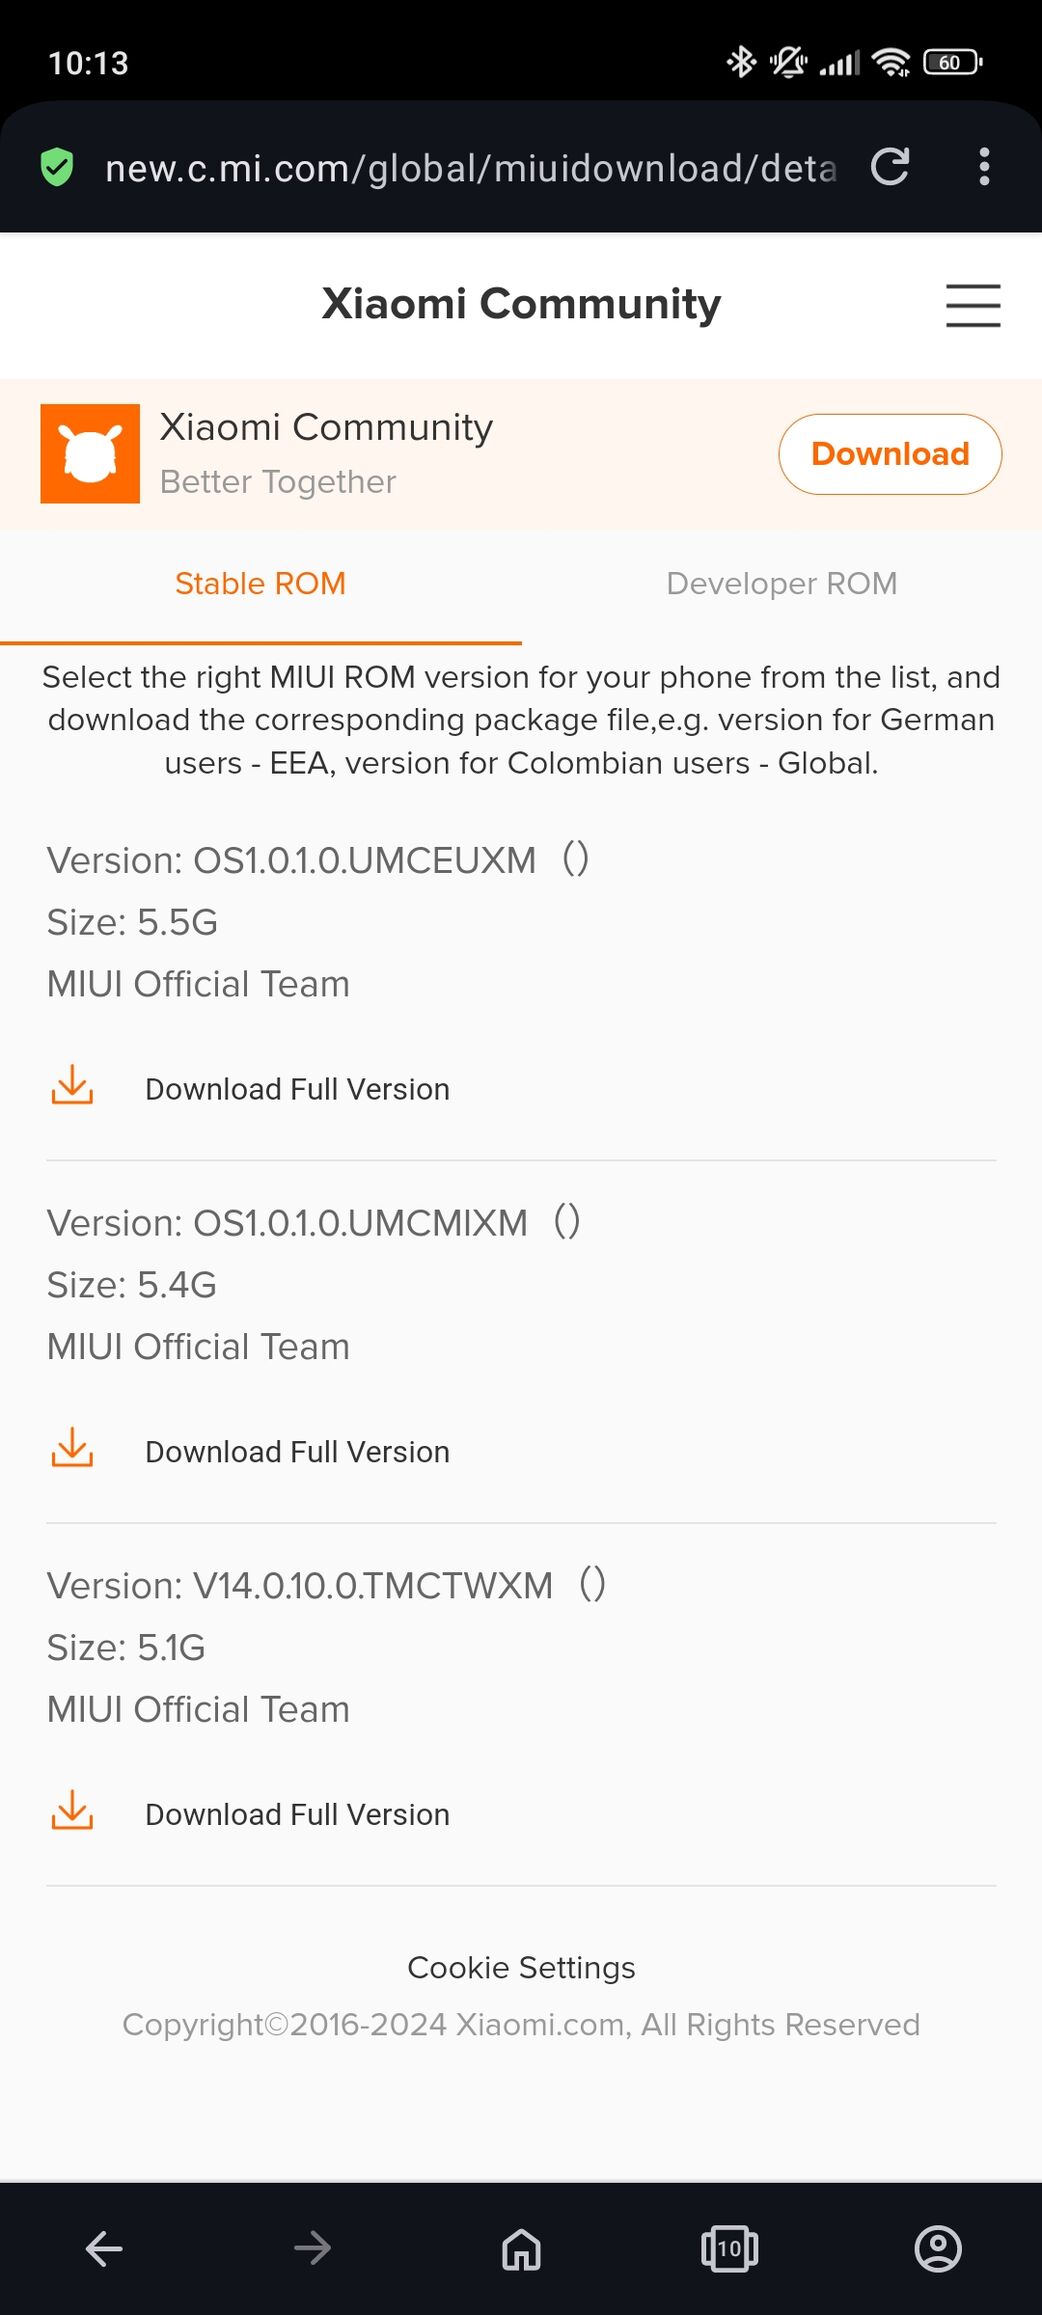The height and width of the screenshot is (2315, 1042).
Task: Tap the green security shield icon
Action: tap(57, 167)
